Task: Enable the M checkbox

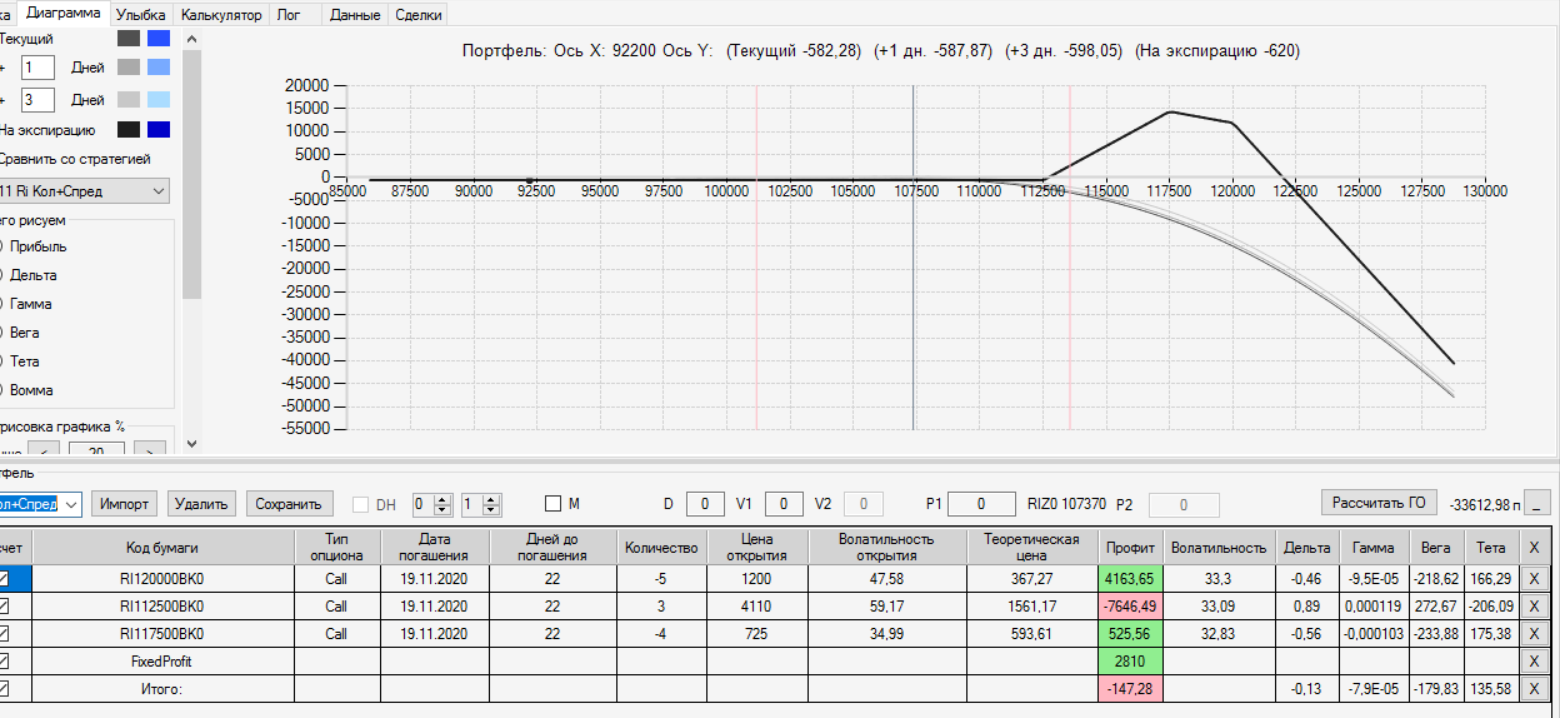Action: (553, 503)
